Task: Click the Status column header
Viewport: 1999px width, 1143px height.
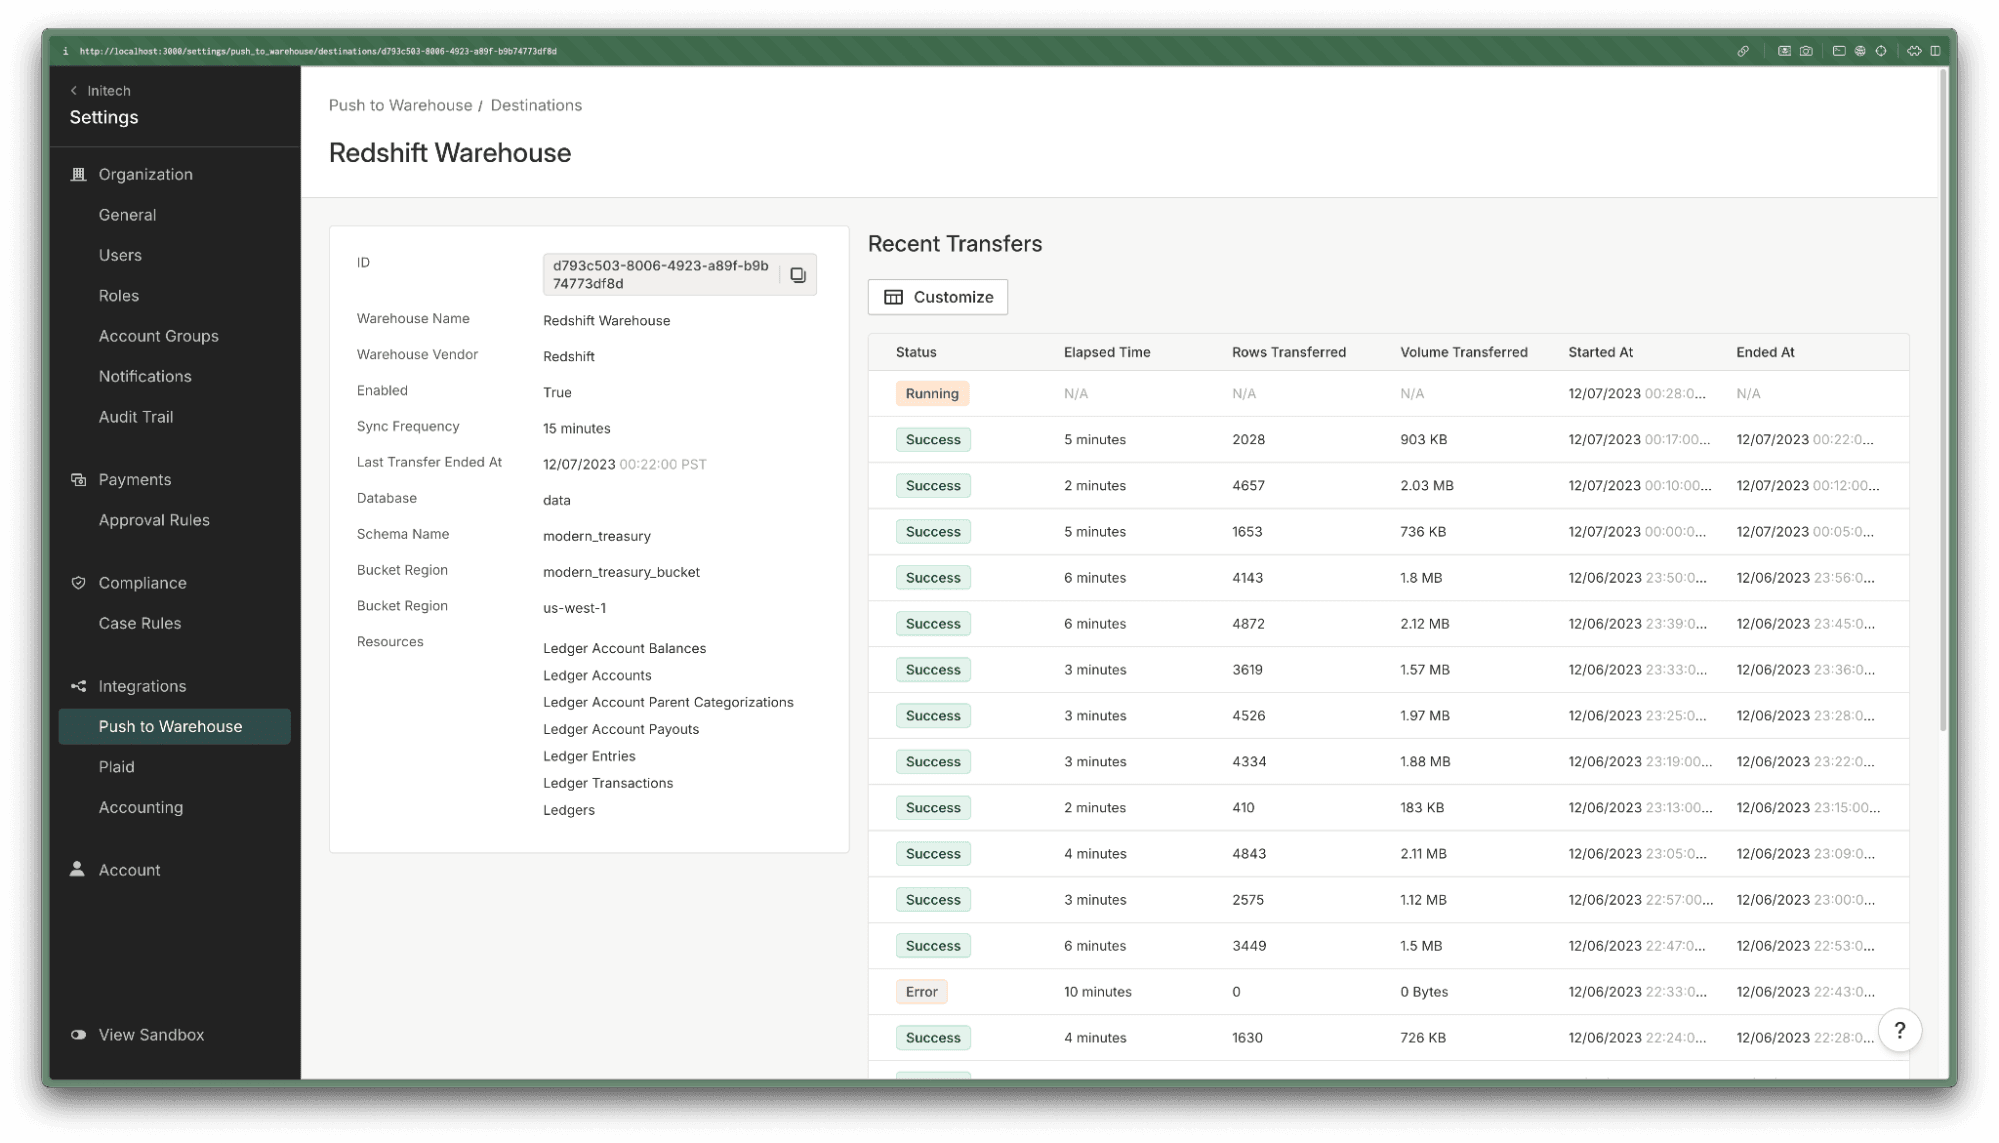Action: [916, 352]
